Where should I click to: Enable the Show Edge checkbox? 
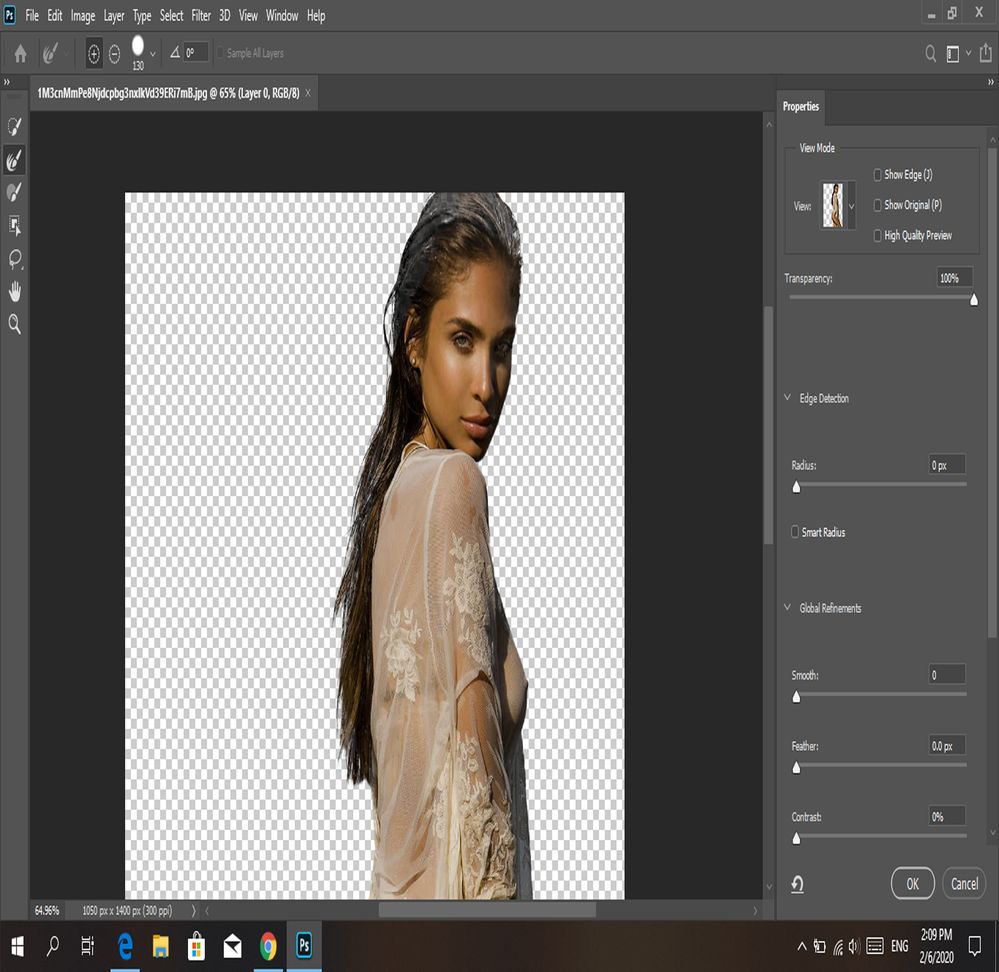[x=878, y=175]
